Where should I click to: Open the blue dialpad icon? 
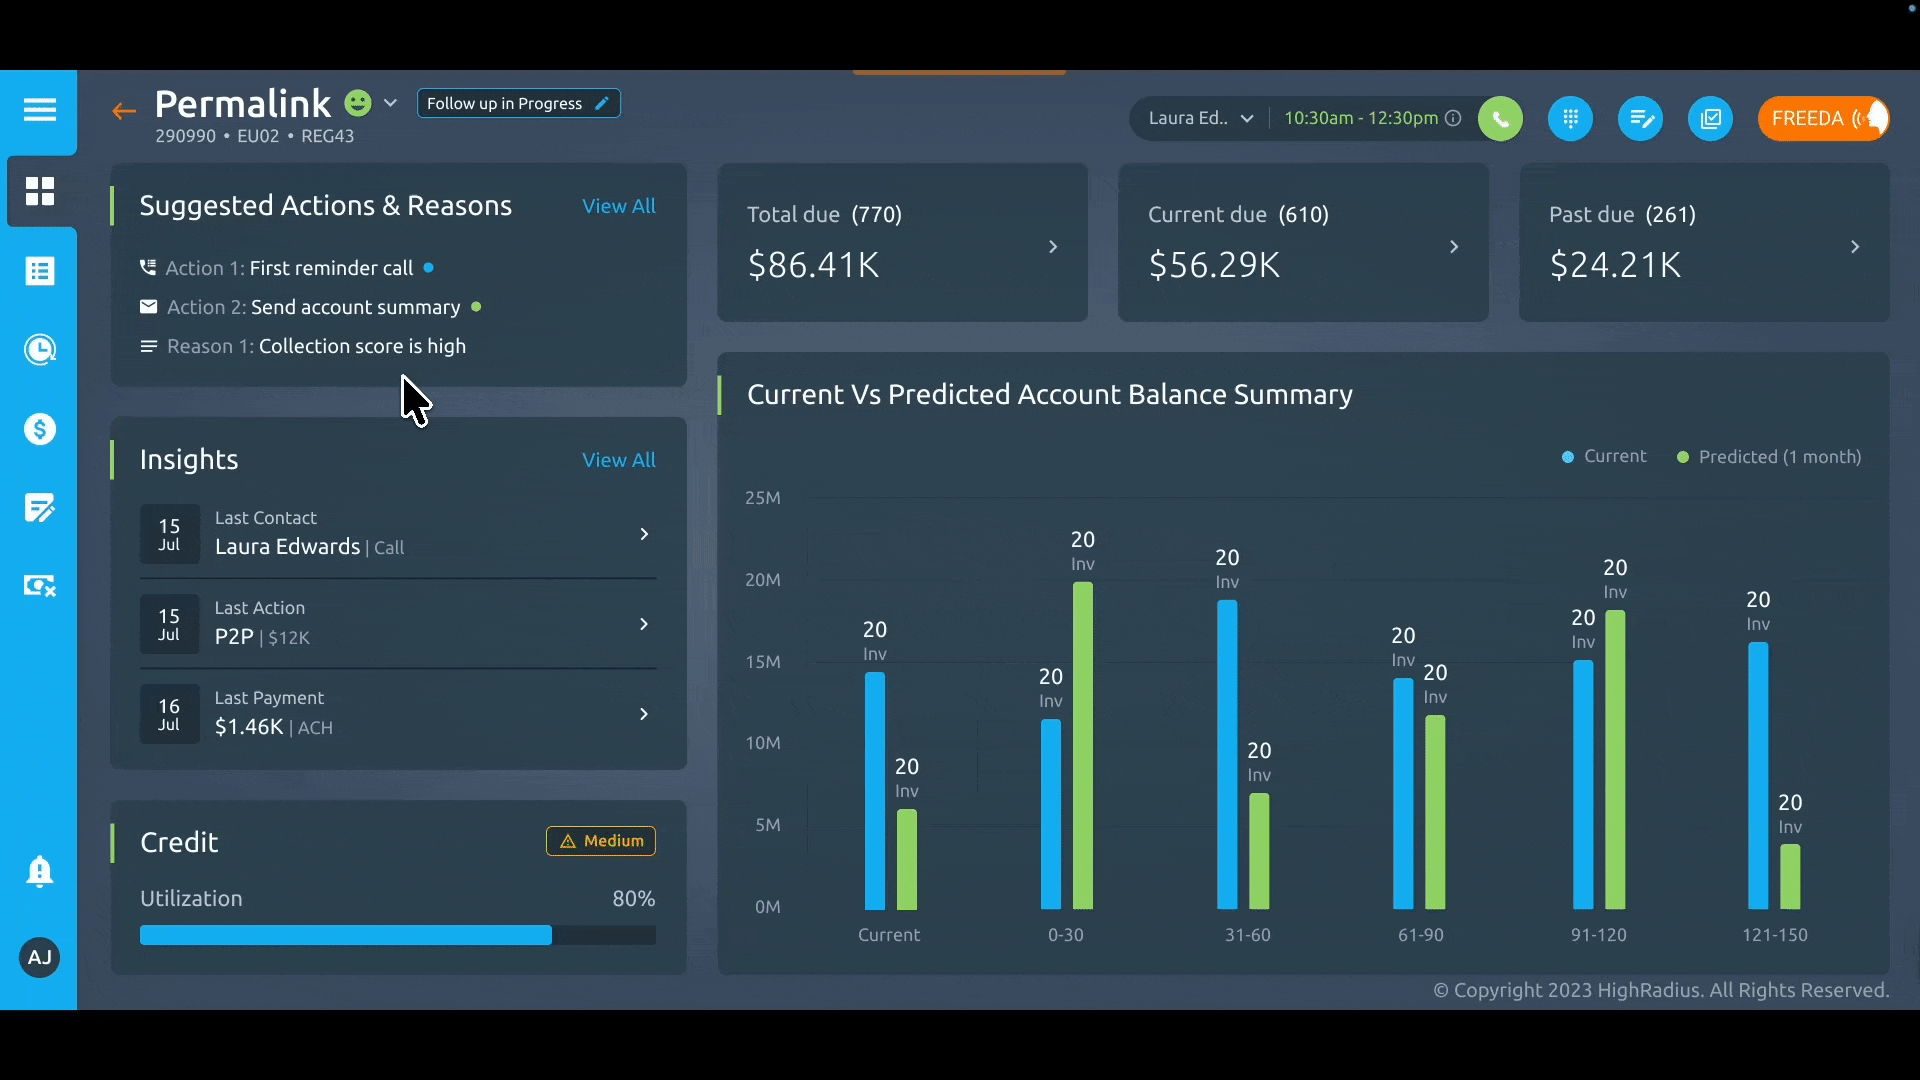[x=1570, y=119]
